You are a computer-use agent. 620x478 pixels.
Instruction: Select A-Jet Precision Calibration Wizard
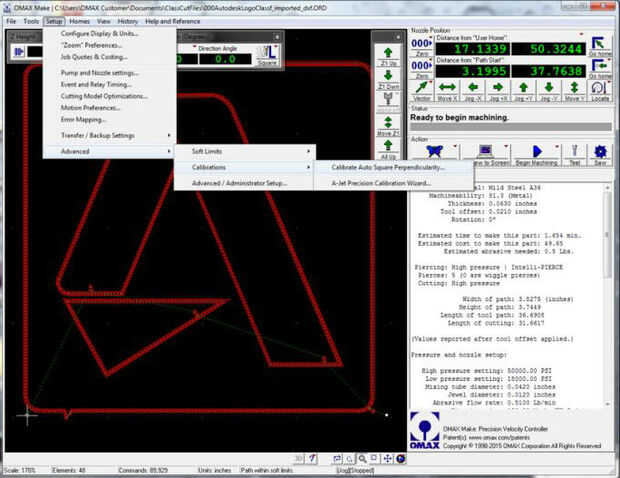tap(394, 183)
